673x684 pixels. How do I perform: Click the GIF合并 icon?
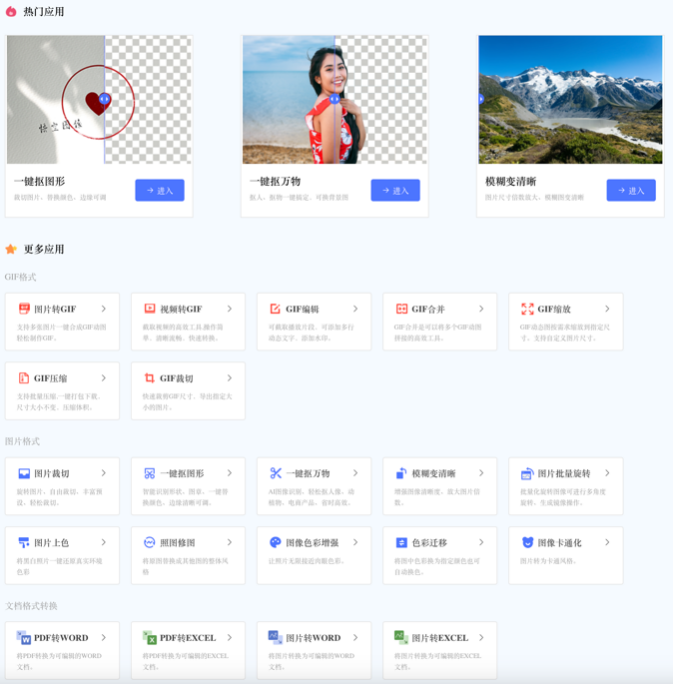[x=401, y=309]
